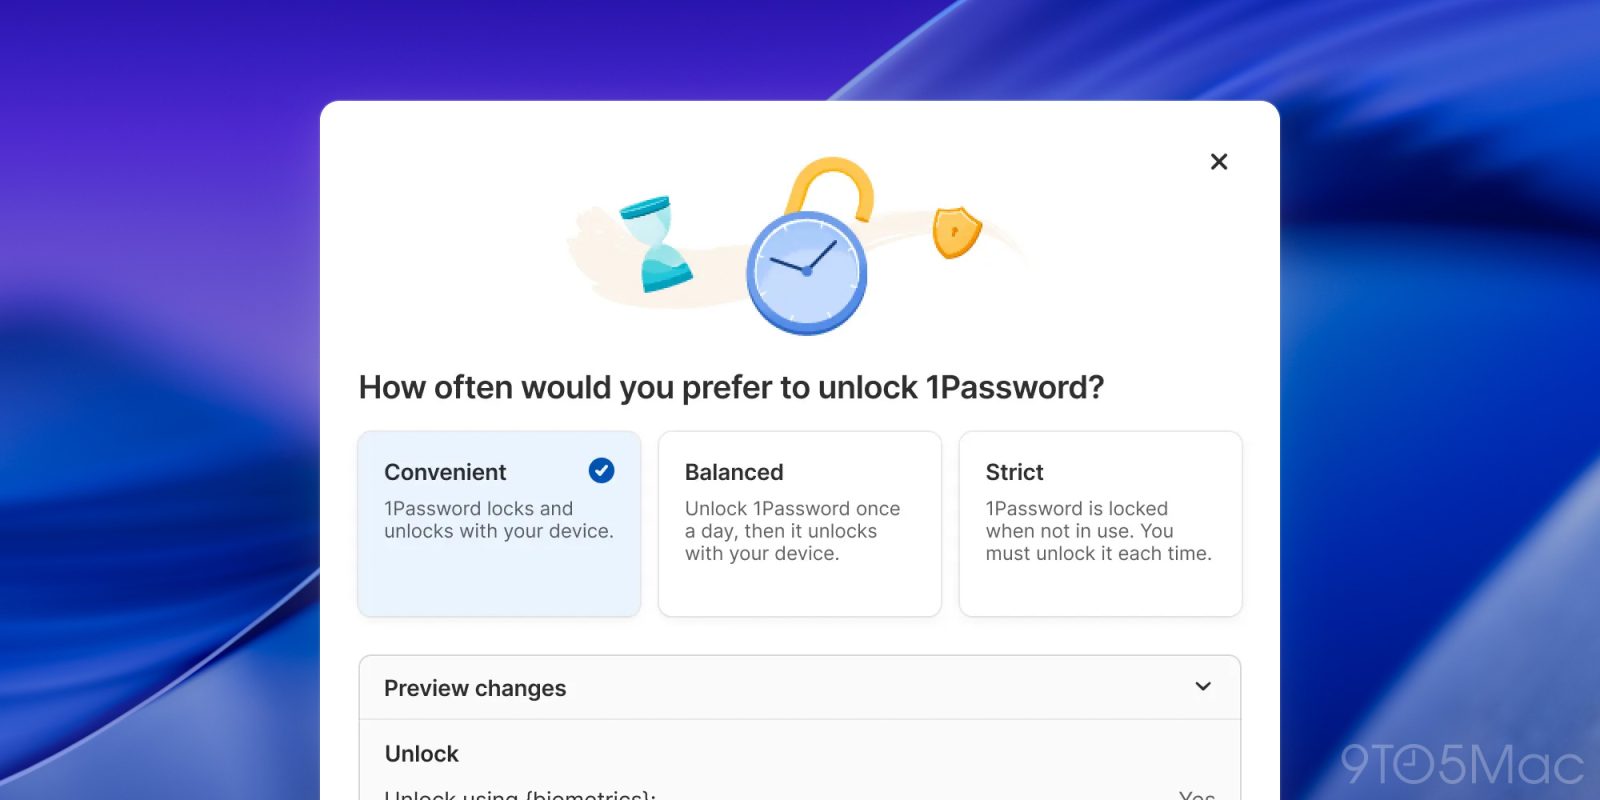Click the blue clock padlock illustration
The height and width of the screenshot is (800, 1600).
807,272
